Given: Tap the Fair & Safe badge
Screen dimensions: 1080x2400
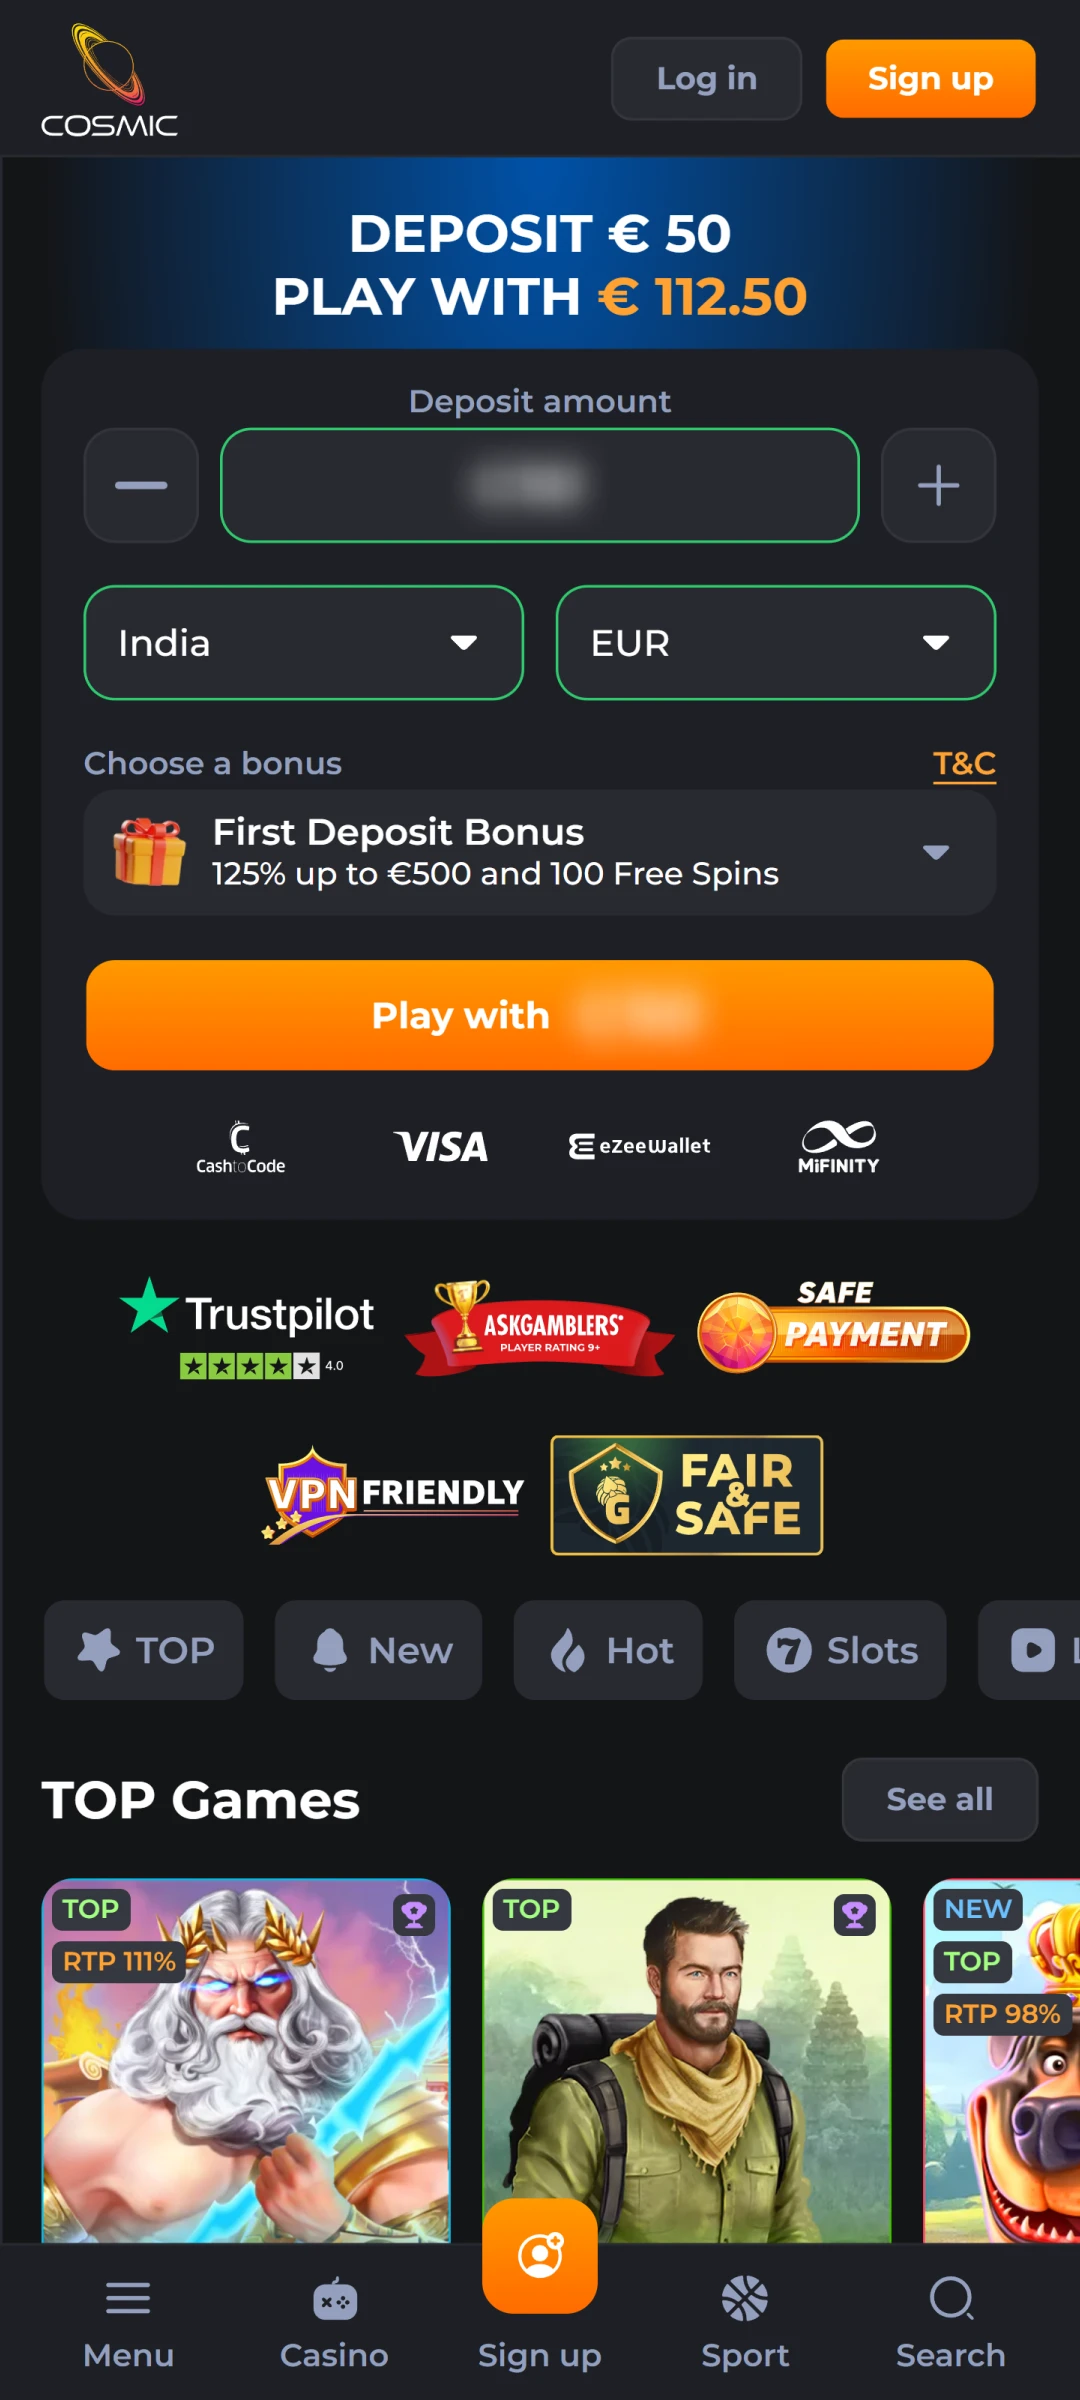Looking at the screenshot, I should (x=687, y=1495).
